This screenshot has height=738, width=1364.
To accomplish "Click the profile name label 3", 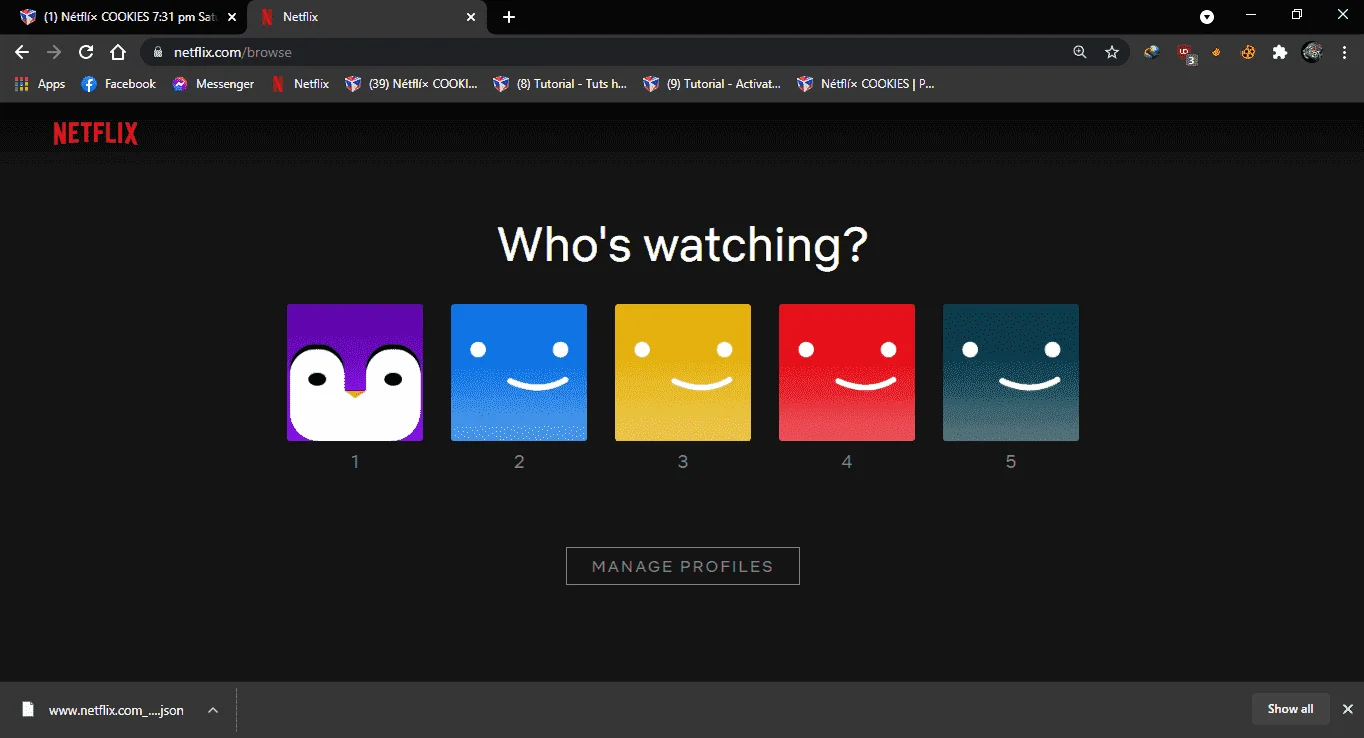I will coord(683,462).
